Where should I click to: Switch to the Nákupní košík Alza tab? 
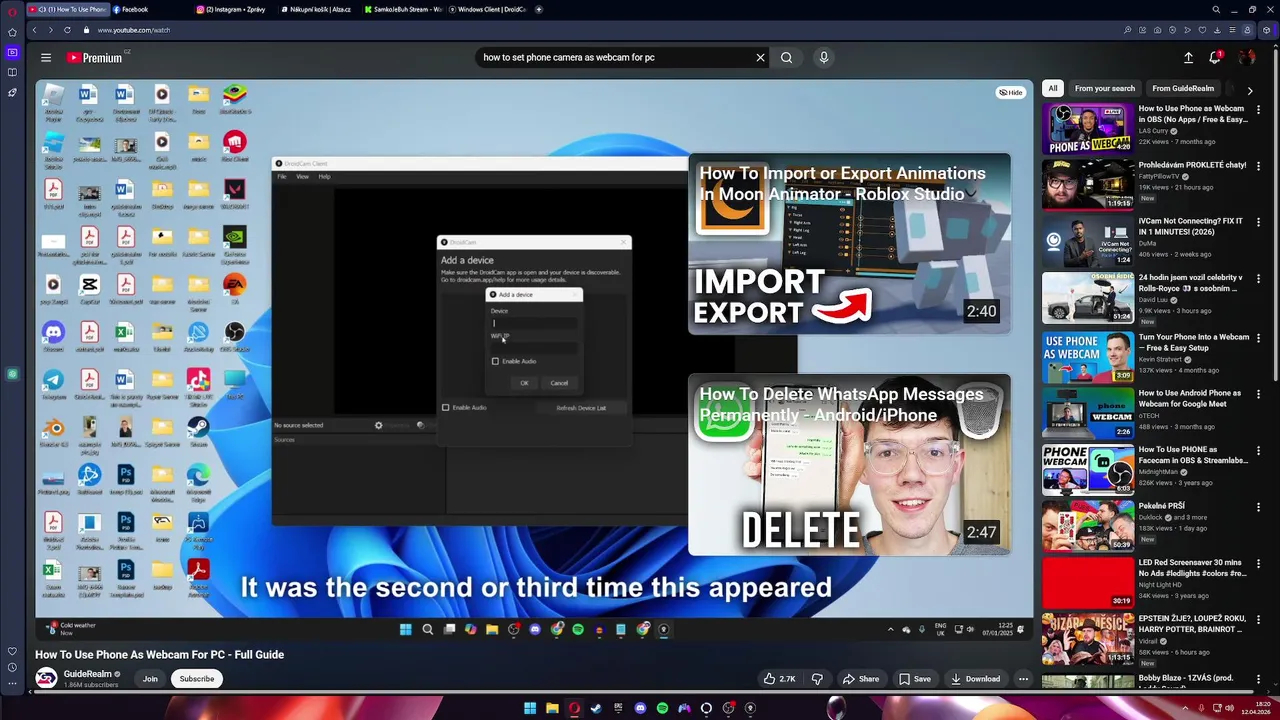pyautogui.click(x=320, y=10)
